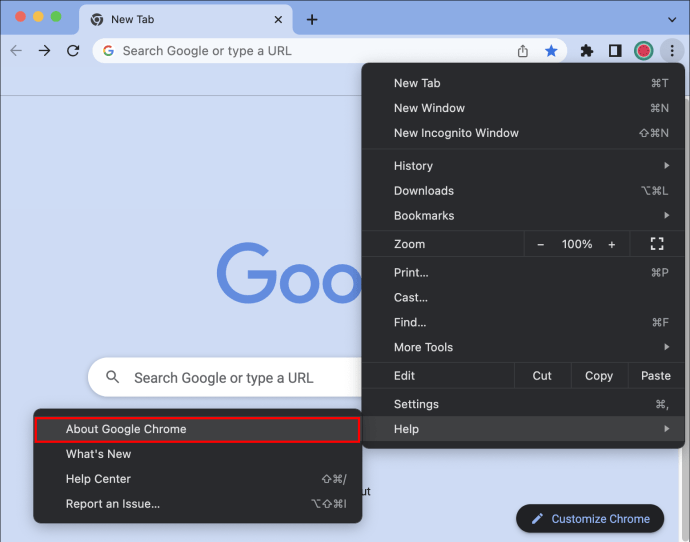The image size is (690, 542).
Task: Click the 100% zoom value
Action: [577, 244]
